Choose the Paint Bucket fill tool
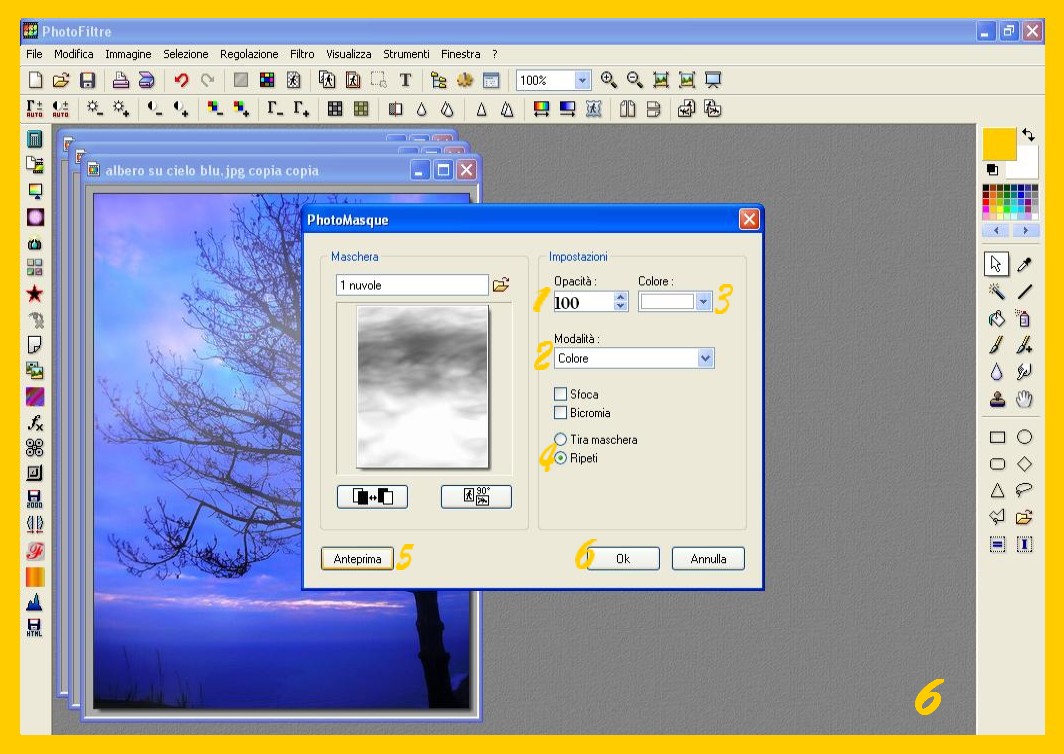1064x754 pixels. point(996,319)
